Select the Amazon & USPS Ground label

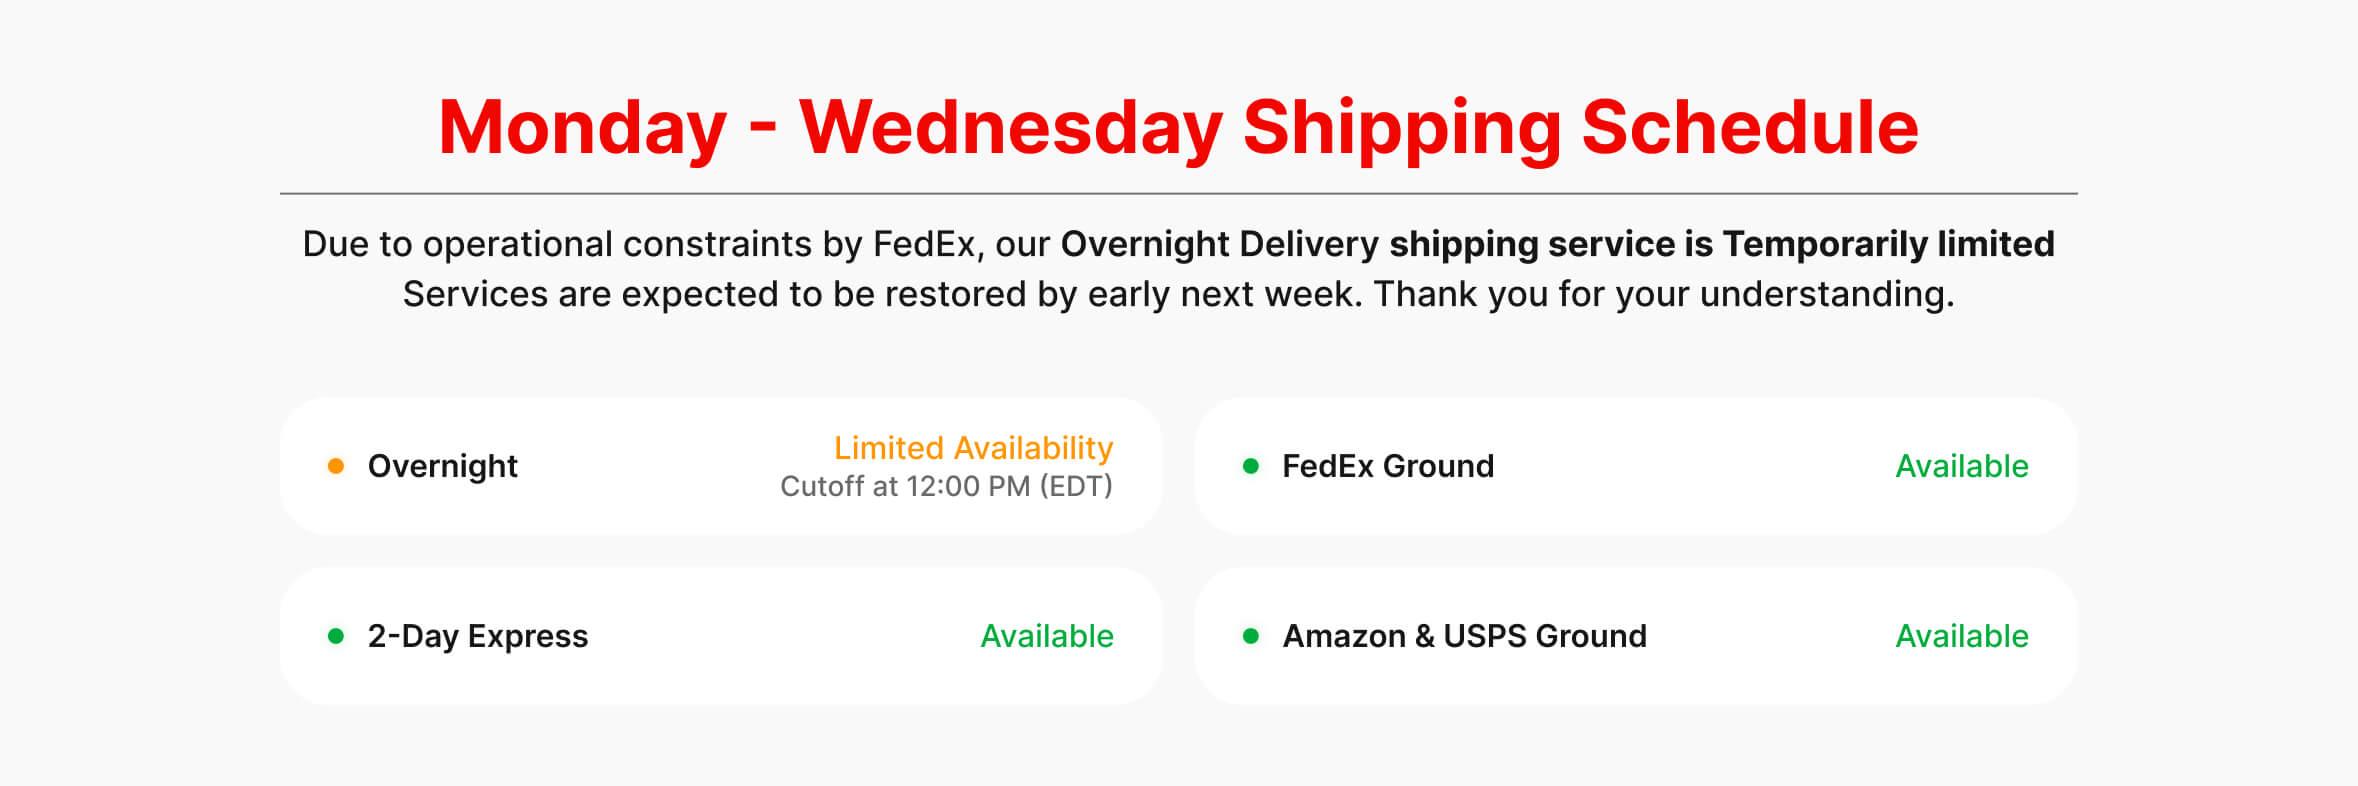1464,636
